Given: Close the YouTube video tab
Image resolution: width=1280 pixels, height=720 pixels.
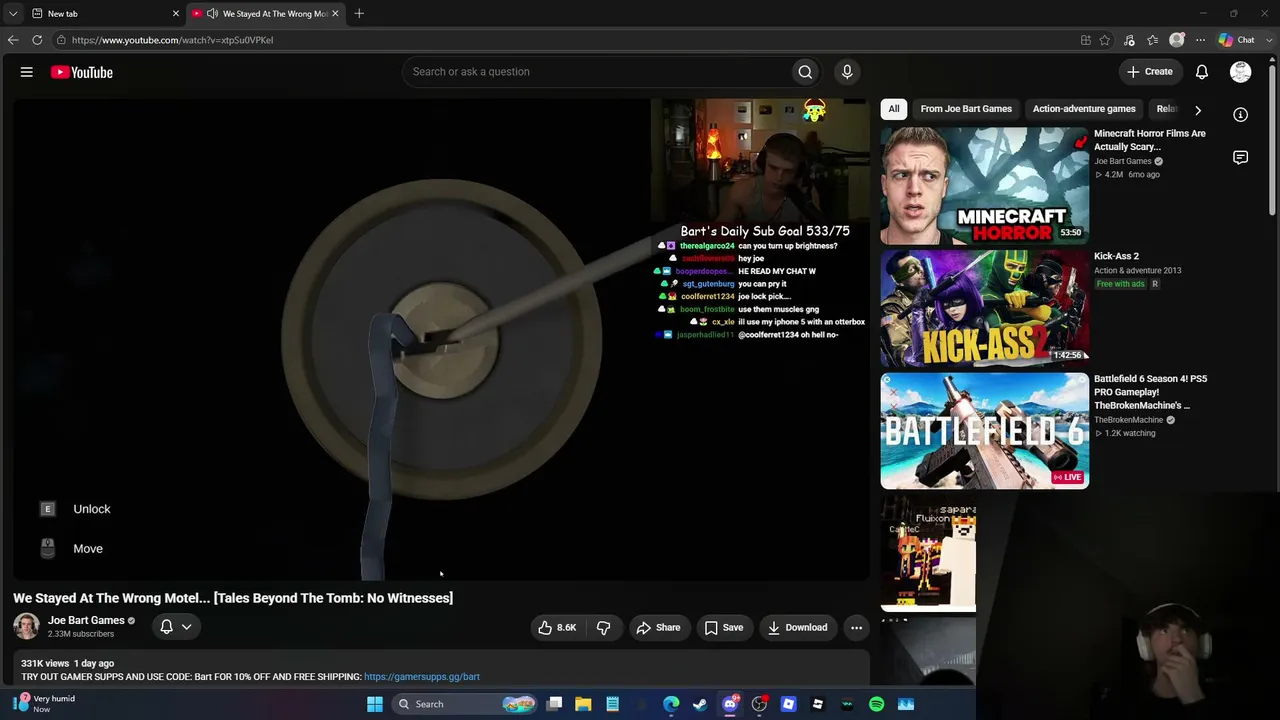Looking at the screenshot, I should 335,14.
